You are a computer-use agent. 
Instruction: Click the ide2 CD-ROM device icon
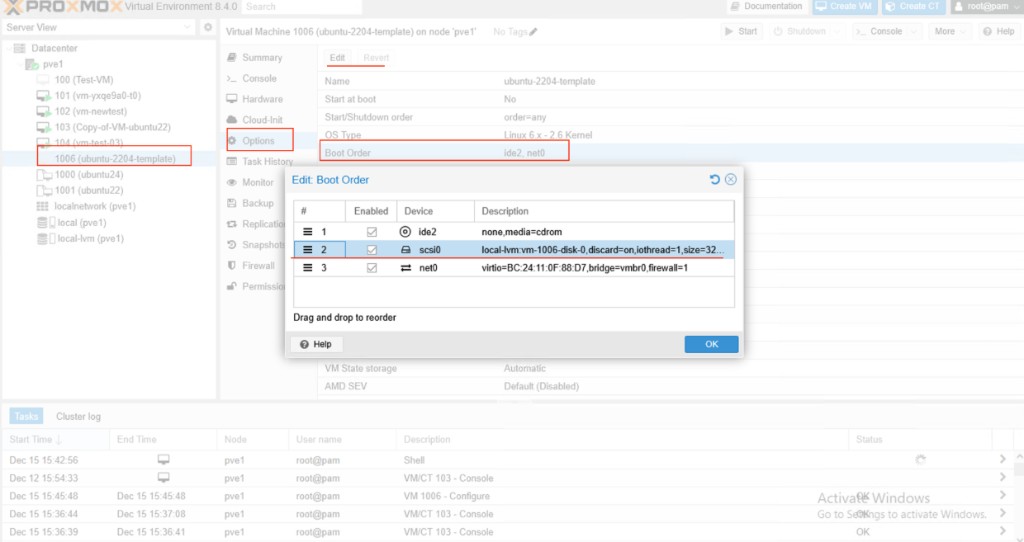[x=405, y=232]
